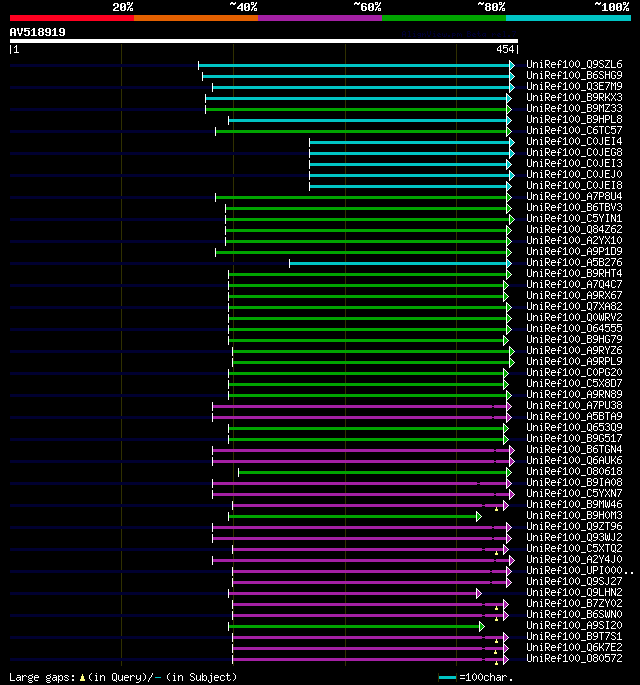Image resolution: width=640 pixels, height=685 pixels.
Task: Select the UniRef100_B9HPL8 label
Action: pyautogui.click(x=574, y=120)
